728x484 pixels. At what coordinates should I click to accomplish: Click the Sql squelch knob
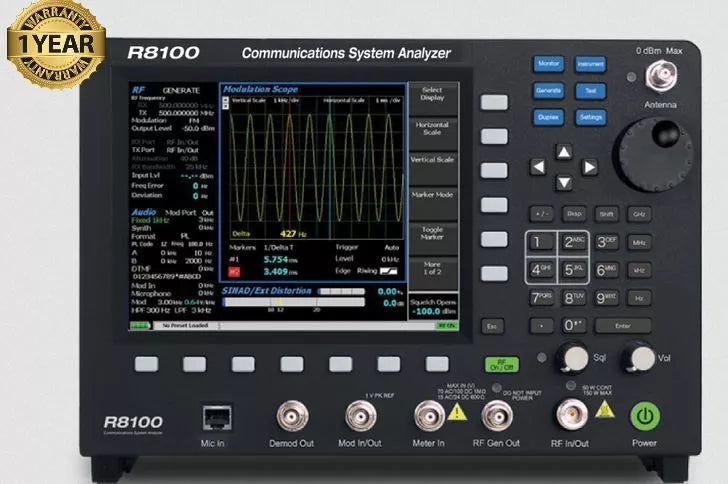[x=572, y=358]
